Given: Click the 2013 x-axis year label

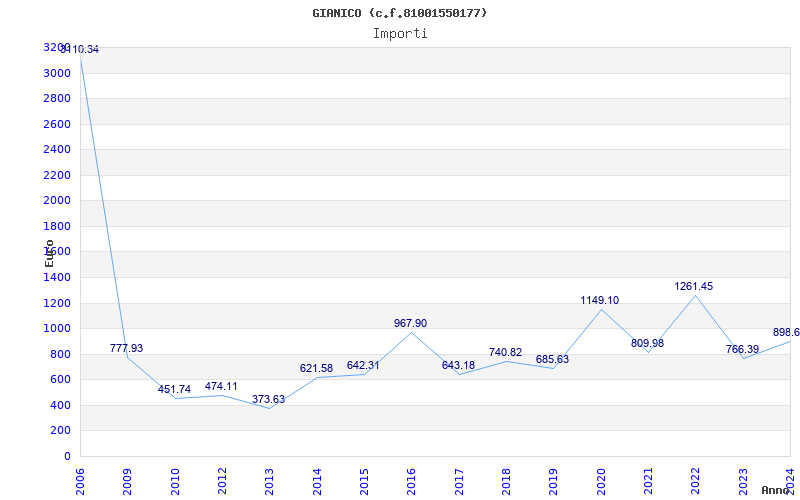Looking at the screenshot, I should click(x=270, y=482).
